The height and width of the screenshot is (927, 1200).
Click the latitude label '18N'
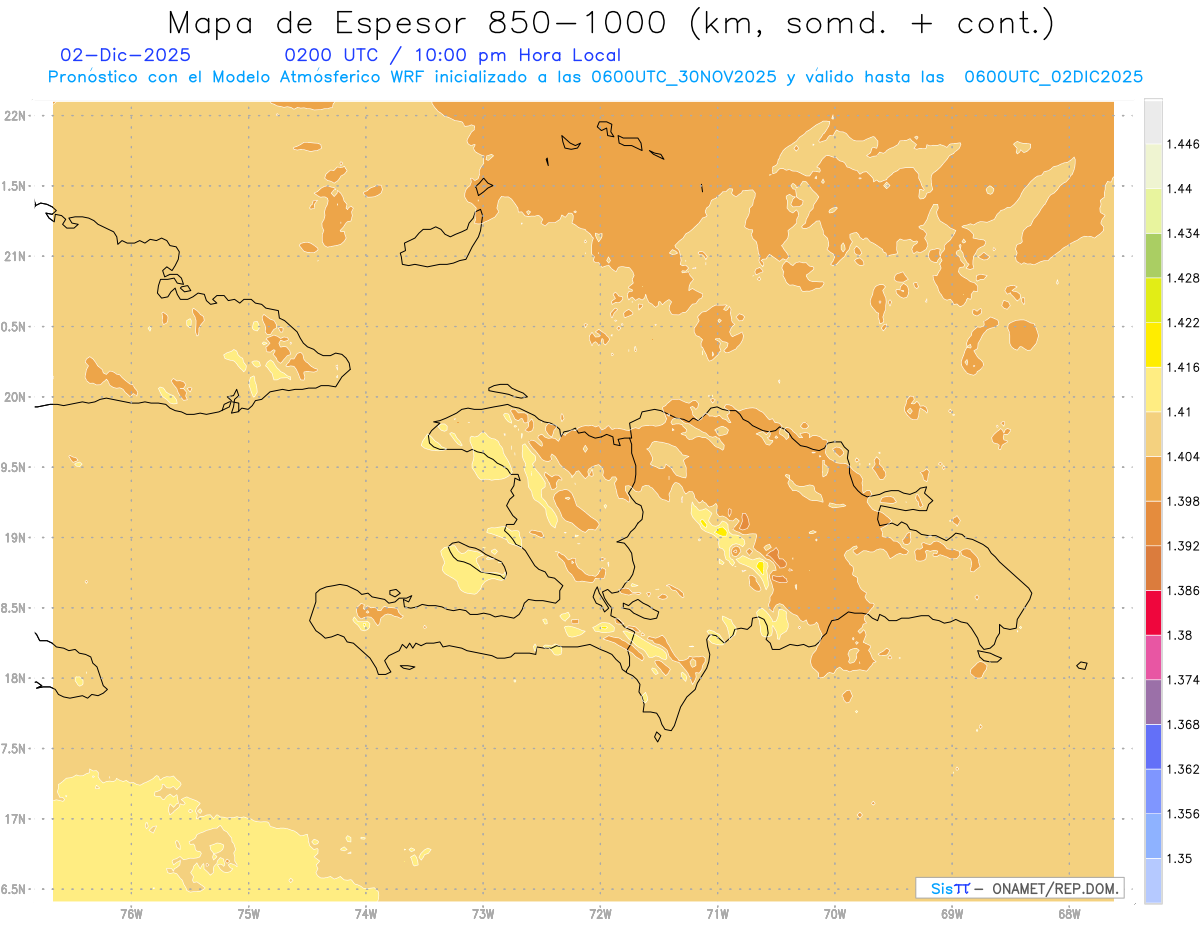click(x=16, y=679)
